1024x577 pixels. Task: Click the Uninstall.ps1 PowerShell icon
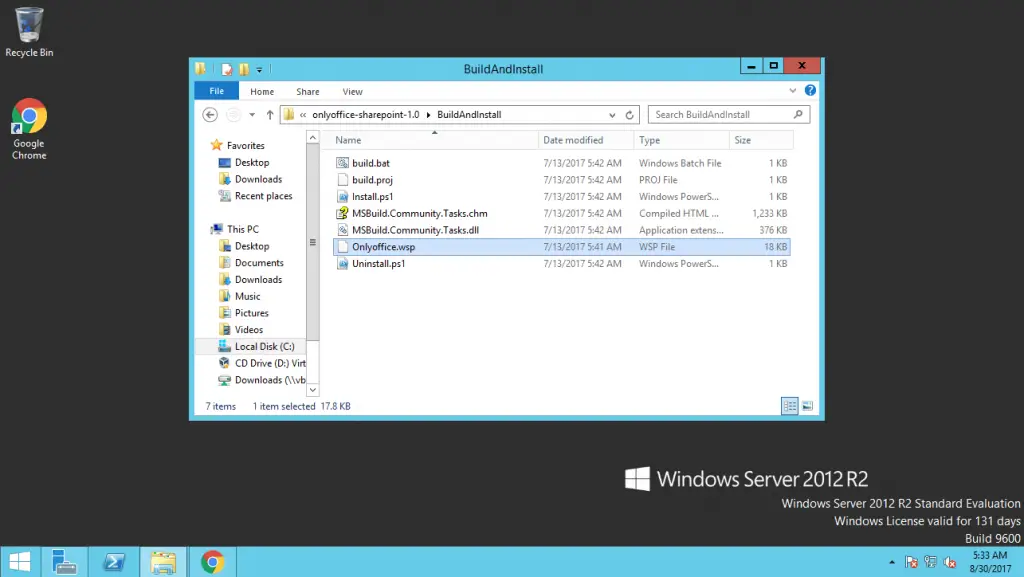click(342, 264)
